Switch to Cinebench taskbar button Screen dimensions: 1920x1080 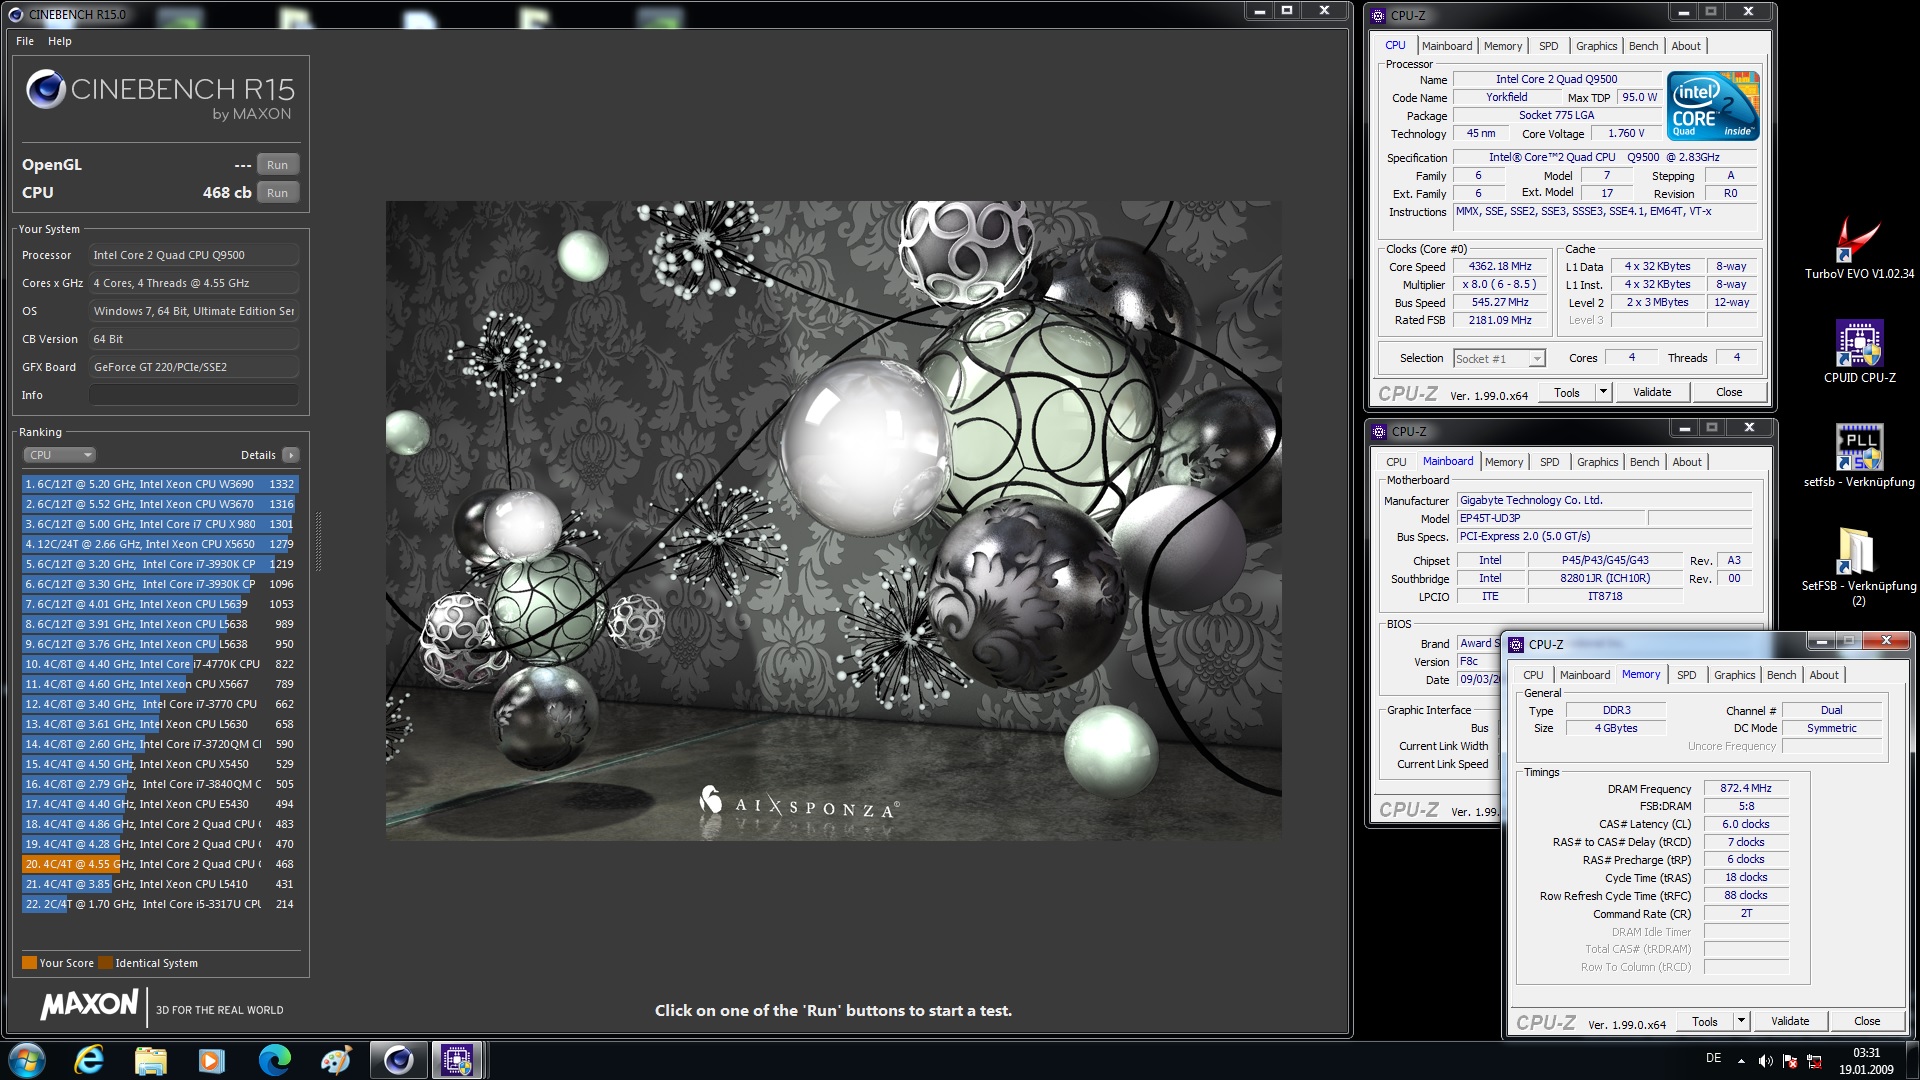[398, 1060]
